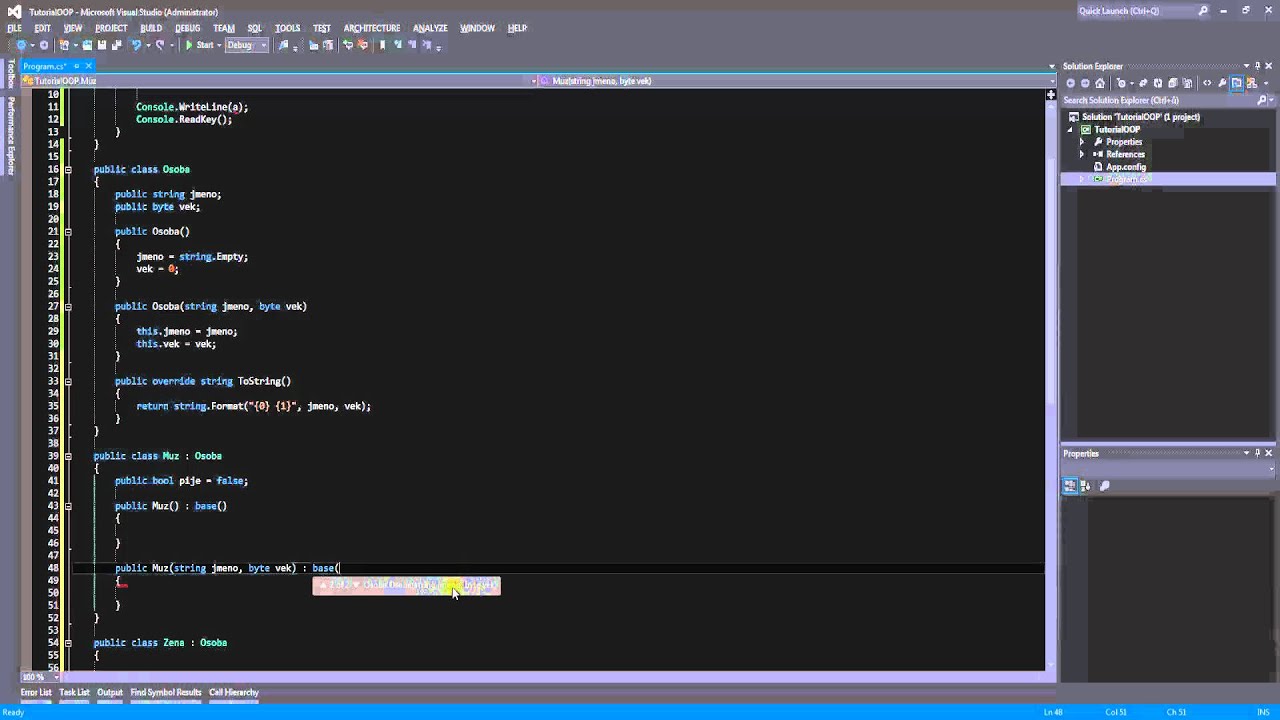Viewport: 1280px width, 720px height.
Task: Go Back in Solution Explorer toolbar
Action: (x=1071, y=83)
